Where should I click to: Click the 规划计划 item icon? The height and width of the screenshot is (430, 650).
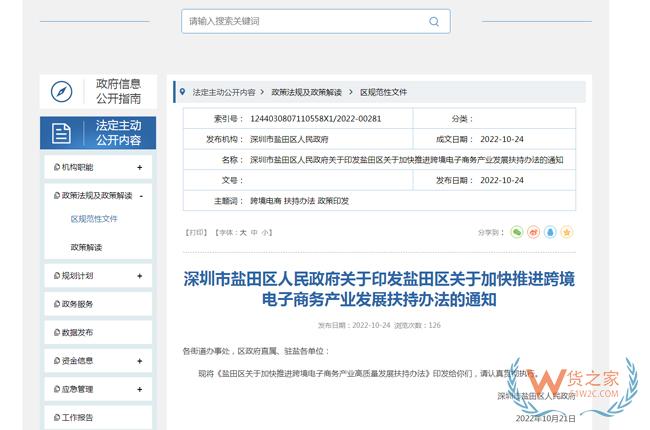pyautogui.click(x=57, y=276)
